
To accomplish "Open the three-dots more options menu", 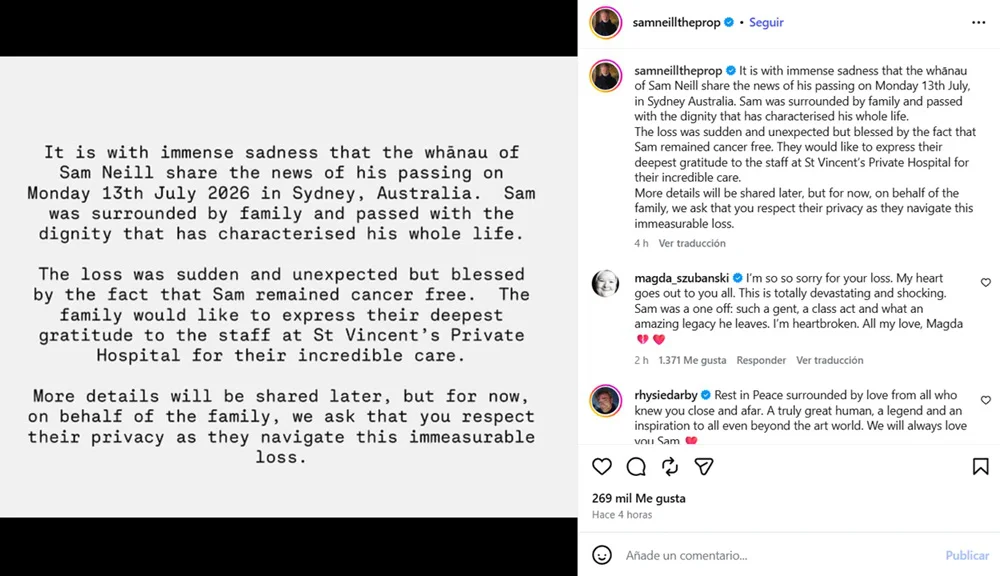I will [978, 22].
